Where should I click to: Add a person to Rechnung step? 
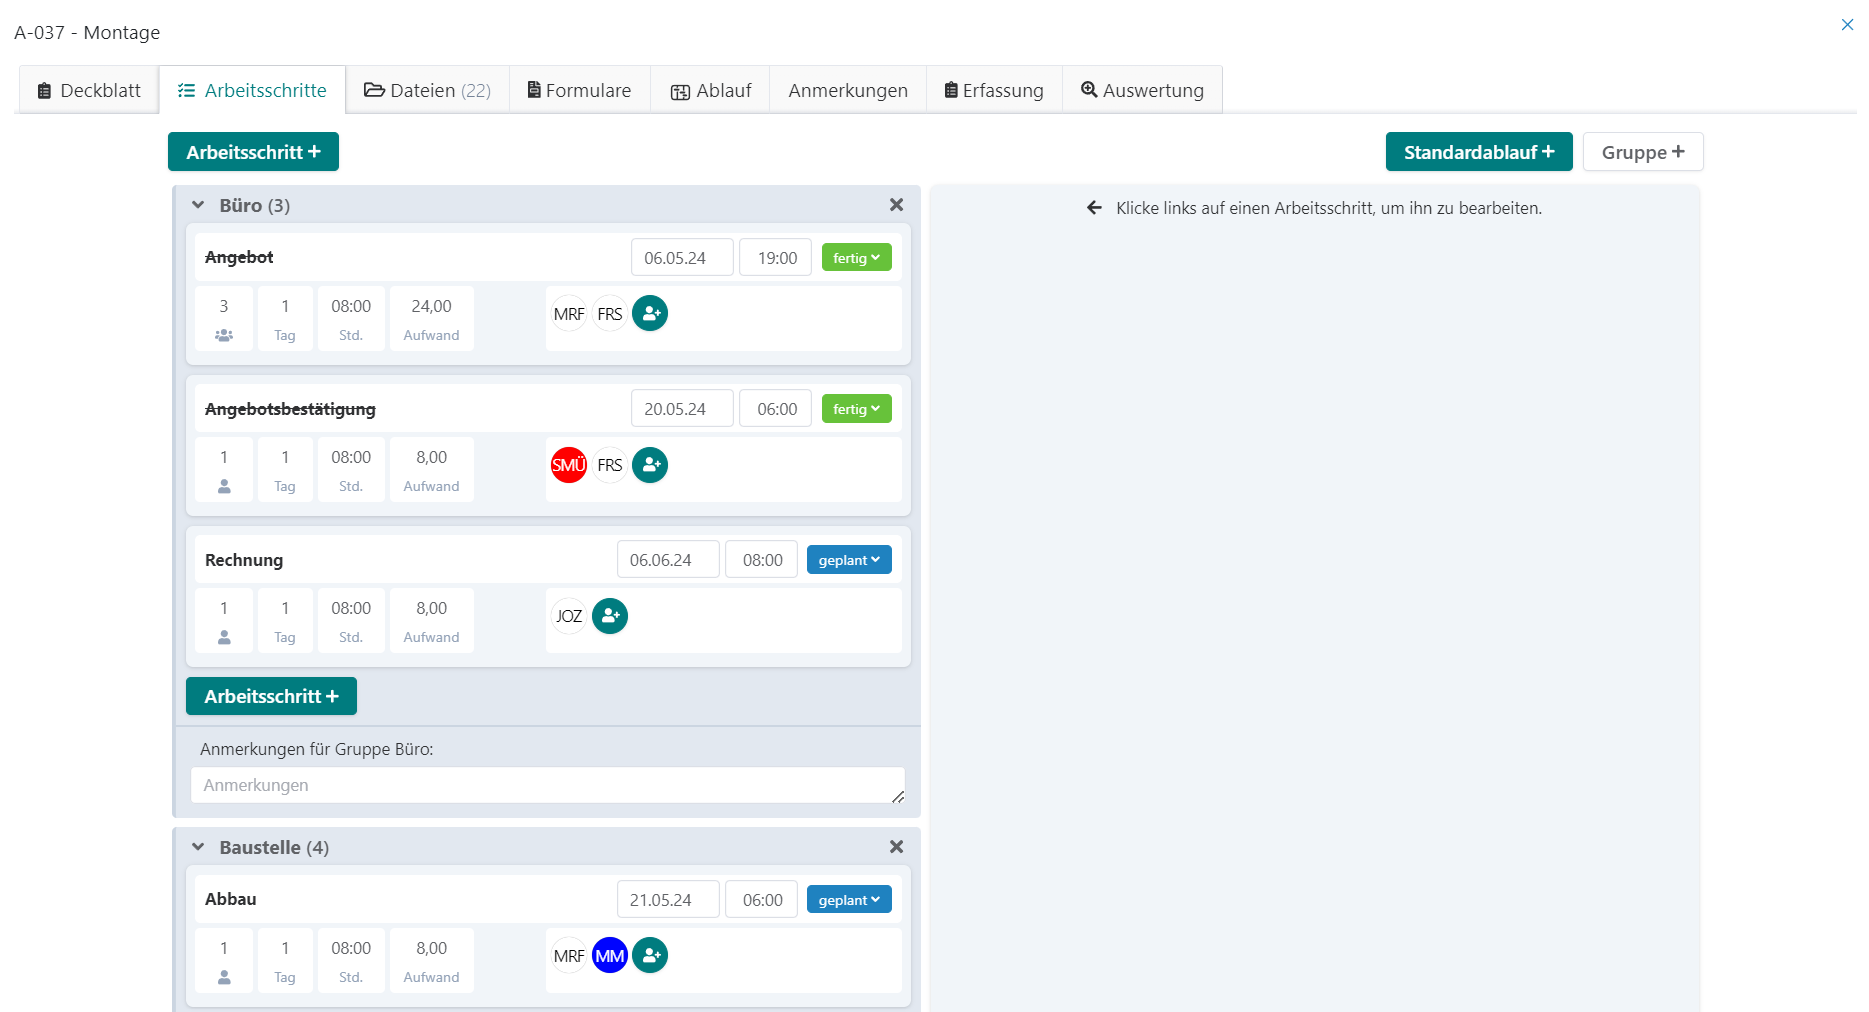tap(610, 616)
